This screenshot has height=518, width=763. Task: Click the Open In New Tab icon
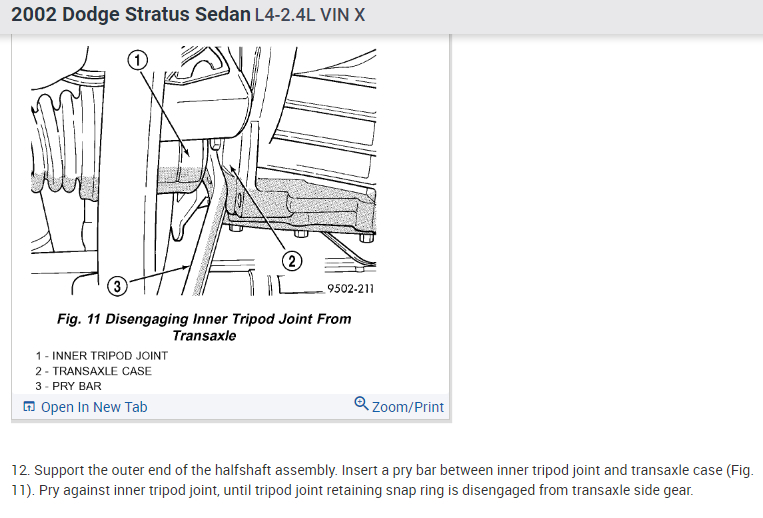29,406
